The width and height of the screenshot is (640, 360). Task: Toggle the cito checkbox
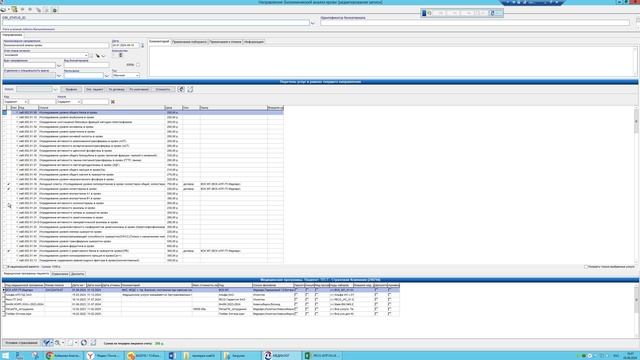click(x=138, y=64)
